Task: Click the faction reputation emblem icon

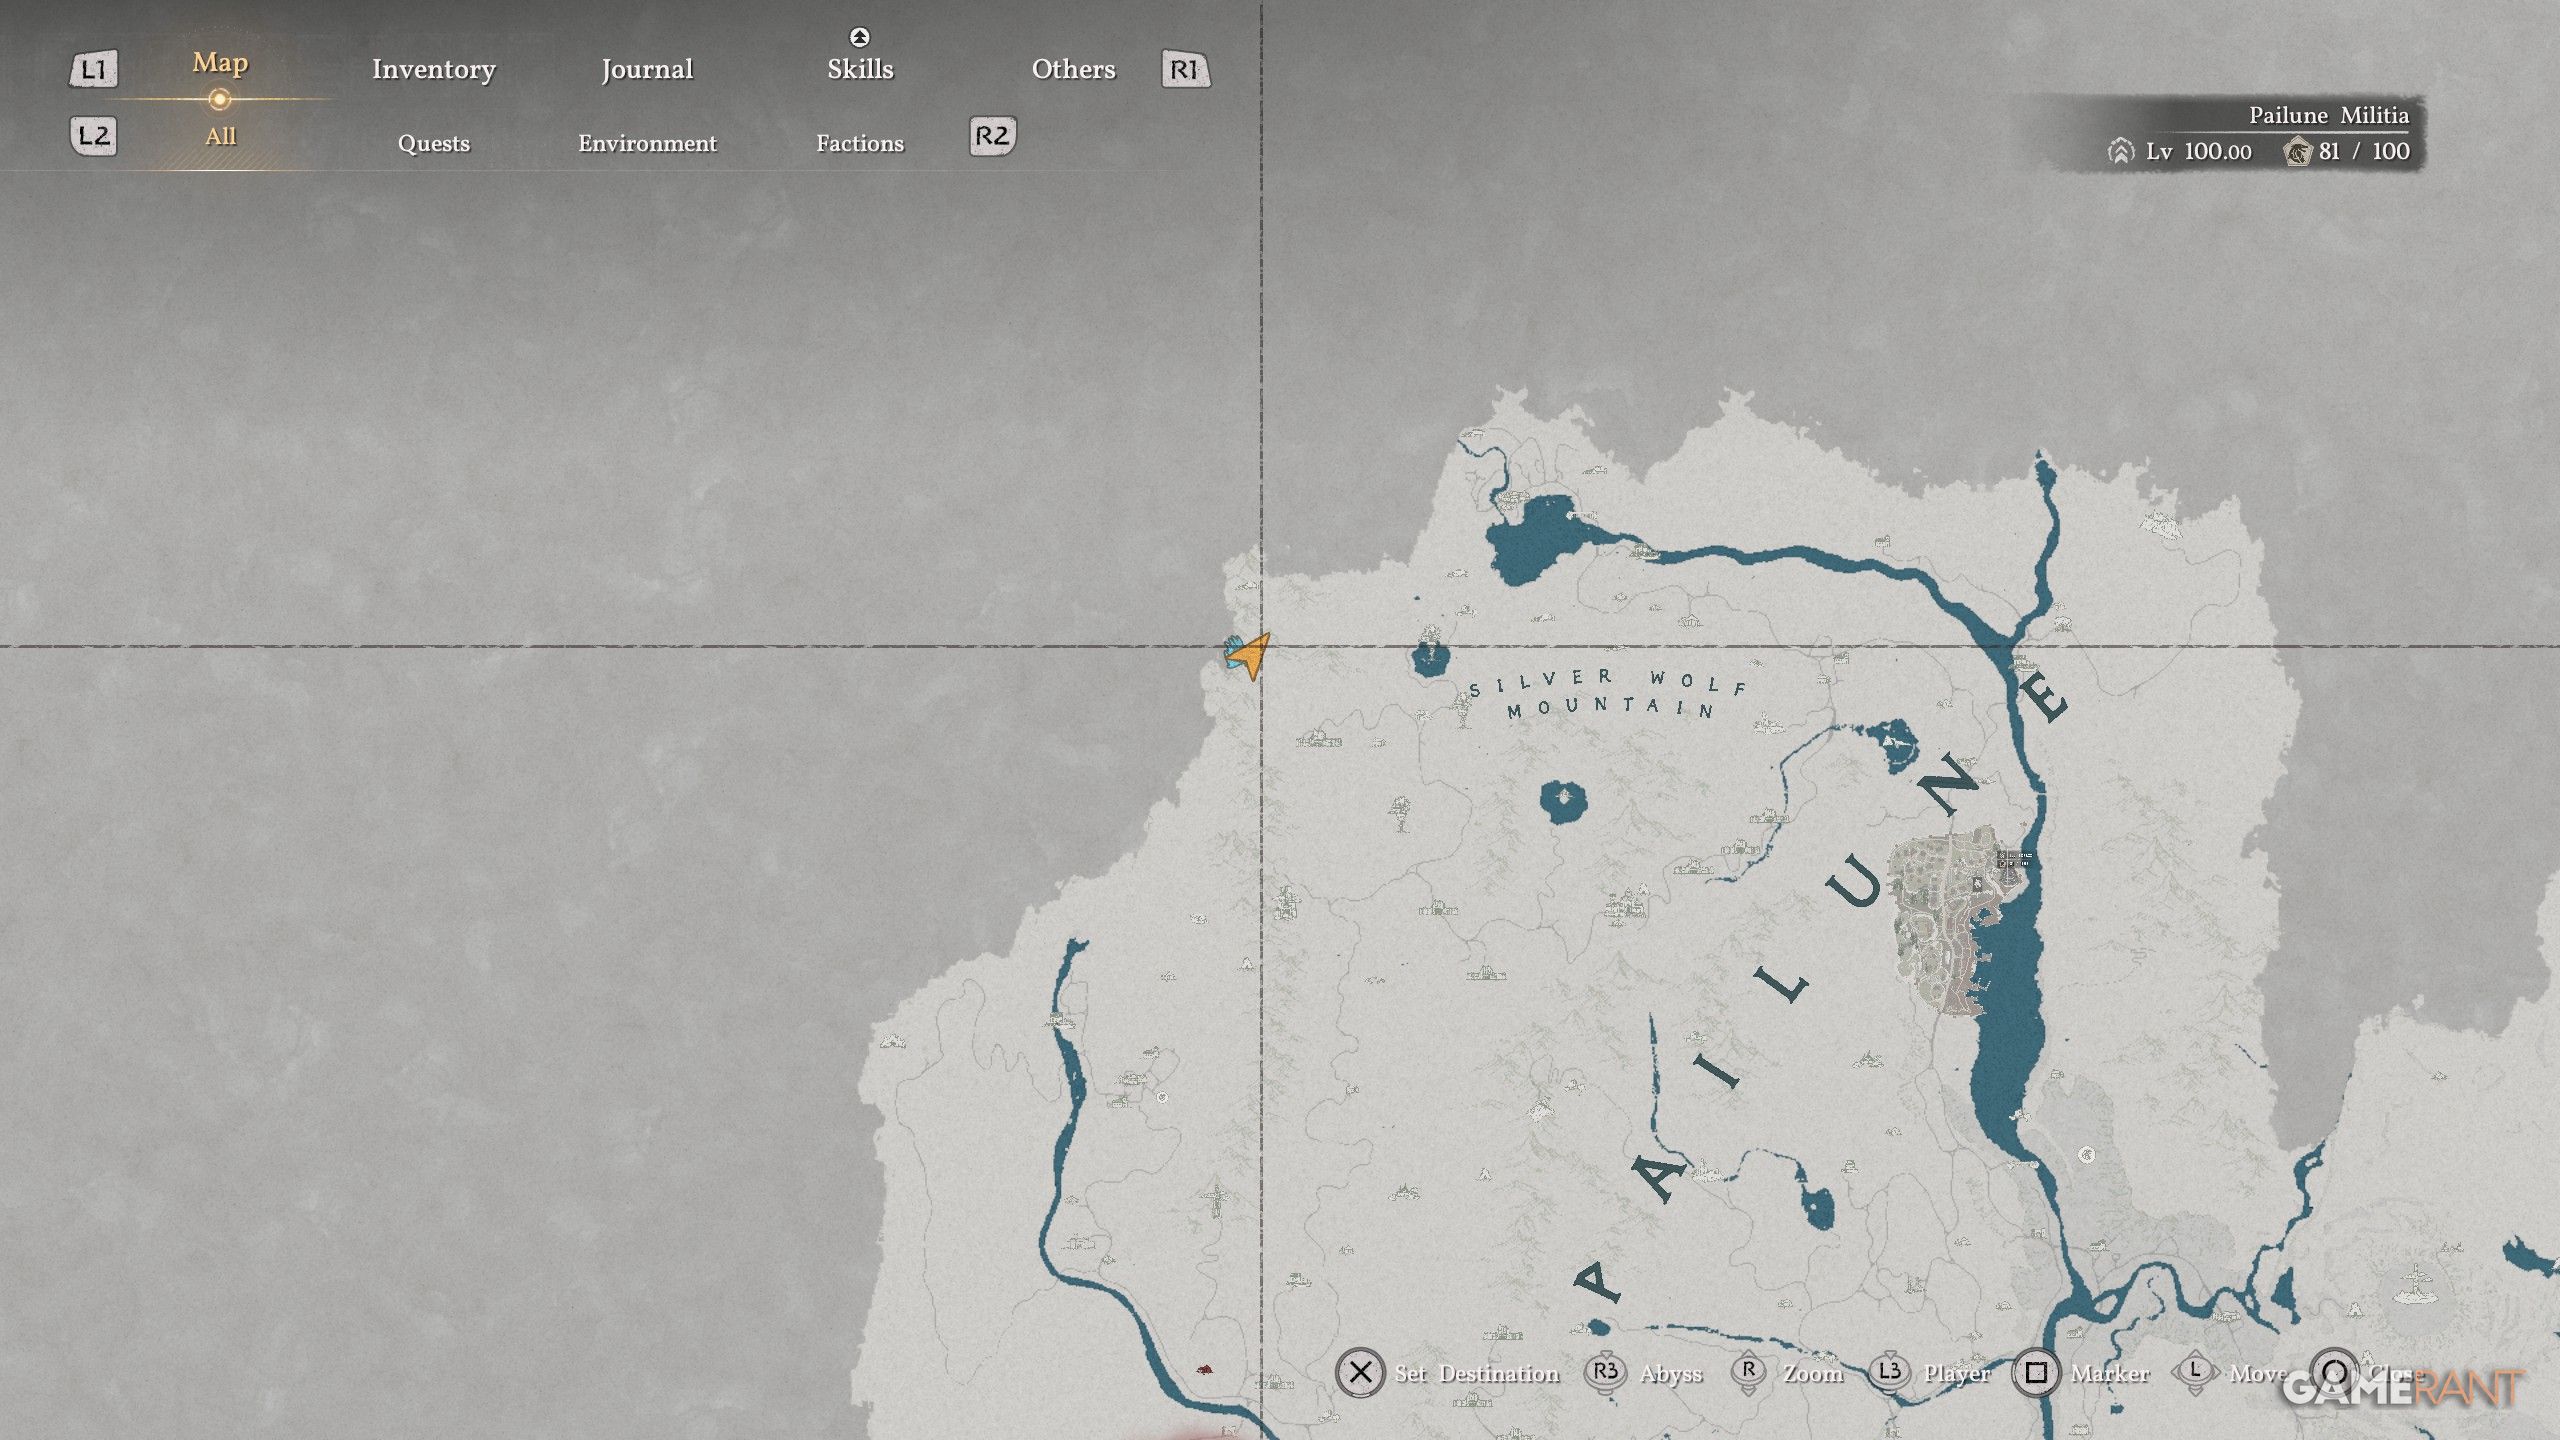Action: pos(2297,152)
